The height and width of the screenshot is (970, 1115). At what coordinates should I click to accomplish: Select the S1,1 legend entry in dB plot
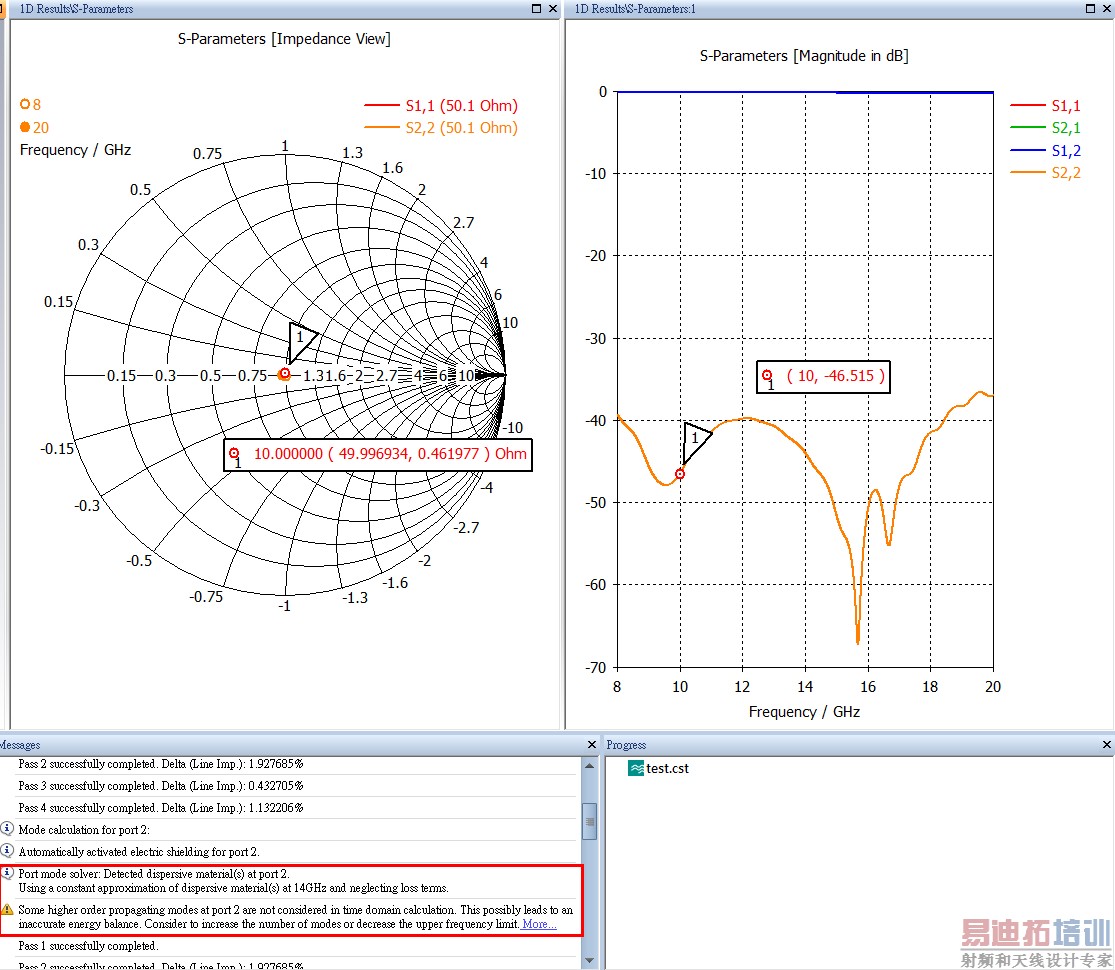(x=1045, y=105)
